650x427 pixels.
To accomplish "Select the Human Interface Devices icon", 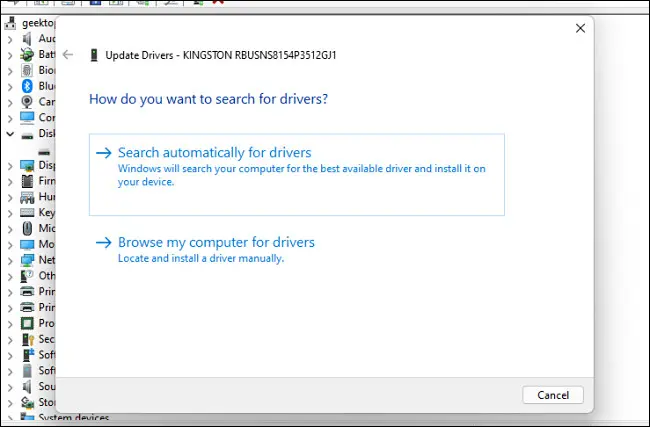I will 27,197.
